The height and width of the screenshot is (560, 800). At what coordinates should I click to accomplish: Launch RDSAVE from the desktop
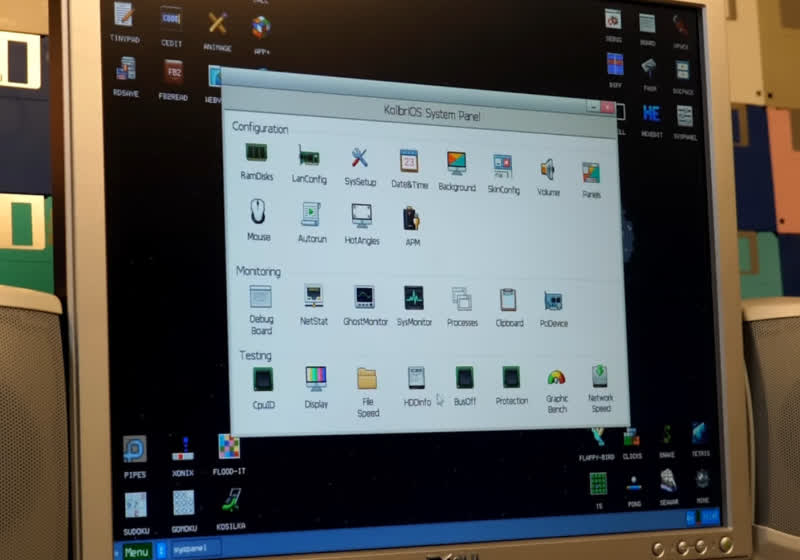click(x=126, y=77)
